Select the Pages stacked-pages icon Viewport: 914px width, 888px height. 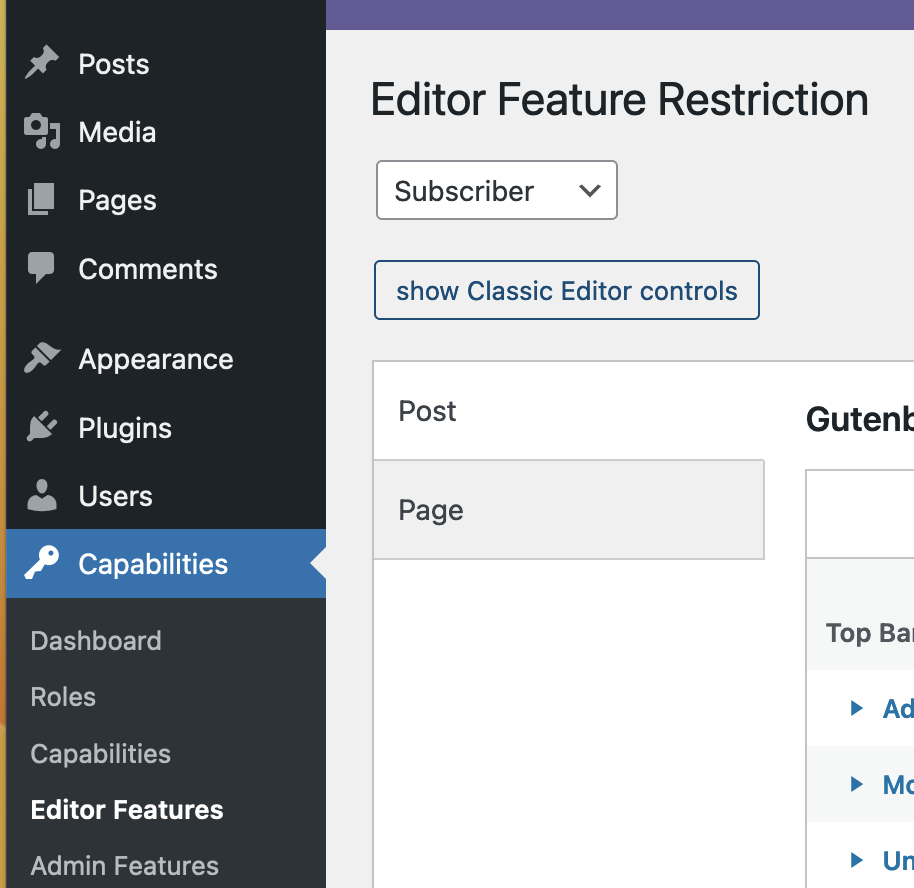click(x=41, y=199)
